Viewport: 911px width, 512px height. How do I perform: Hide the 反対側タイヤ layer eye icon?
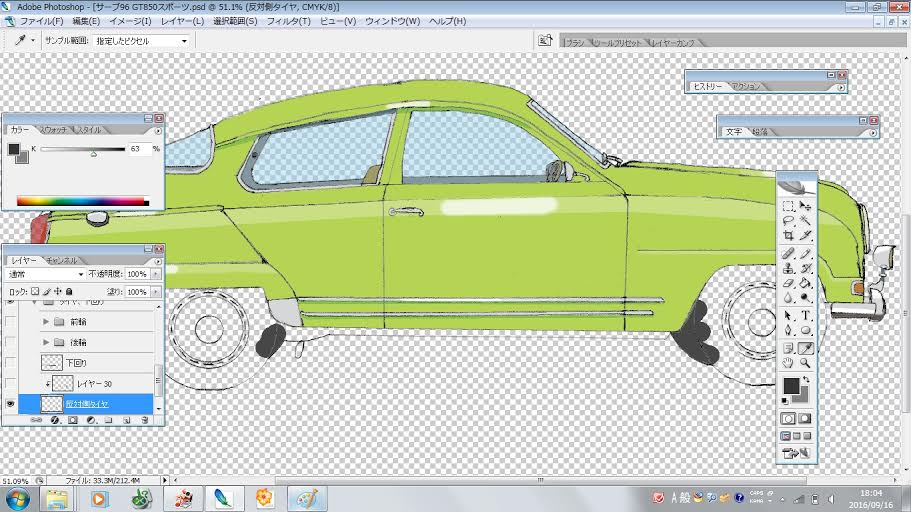[x=10, y=404]
